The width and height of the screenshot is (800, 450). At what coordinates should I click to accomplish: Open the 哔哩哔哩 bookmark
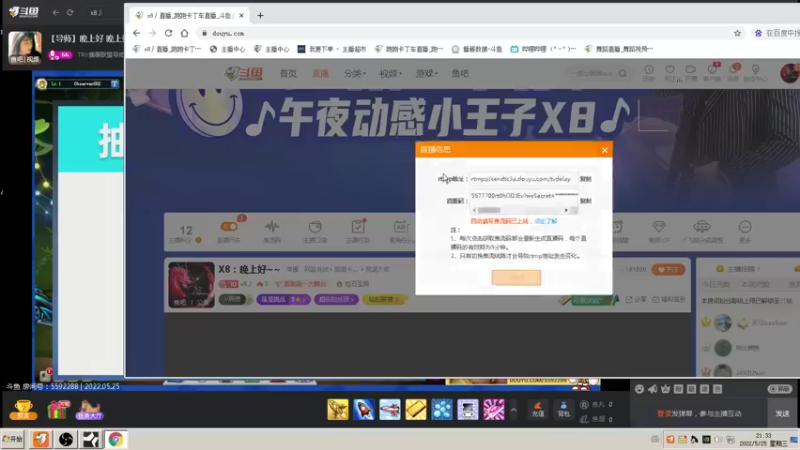(x=543, y=49)
